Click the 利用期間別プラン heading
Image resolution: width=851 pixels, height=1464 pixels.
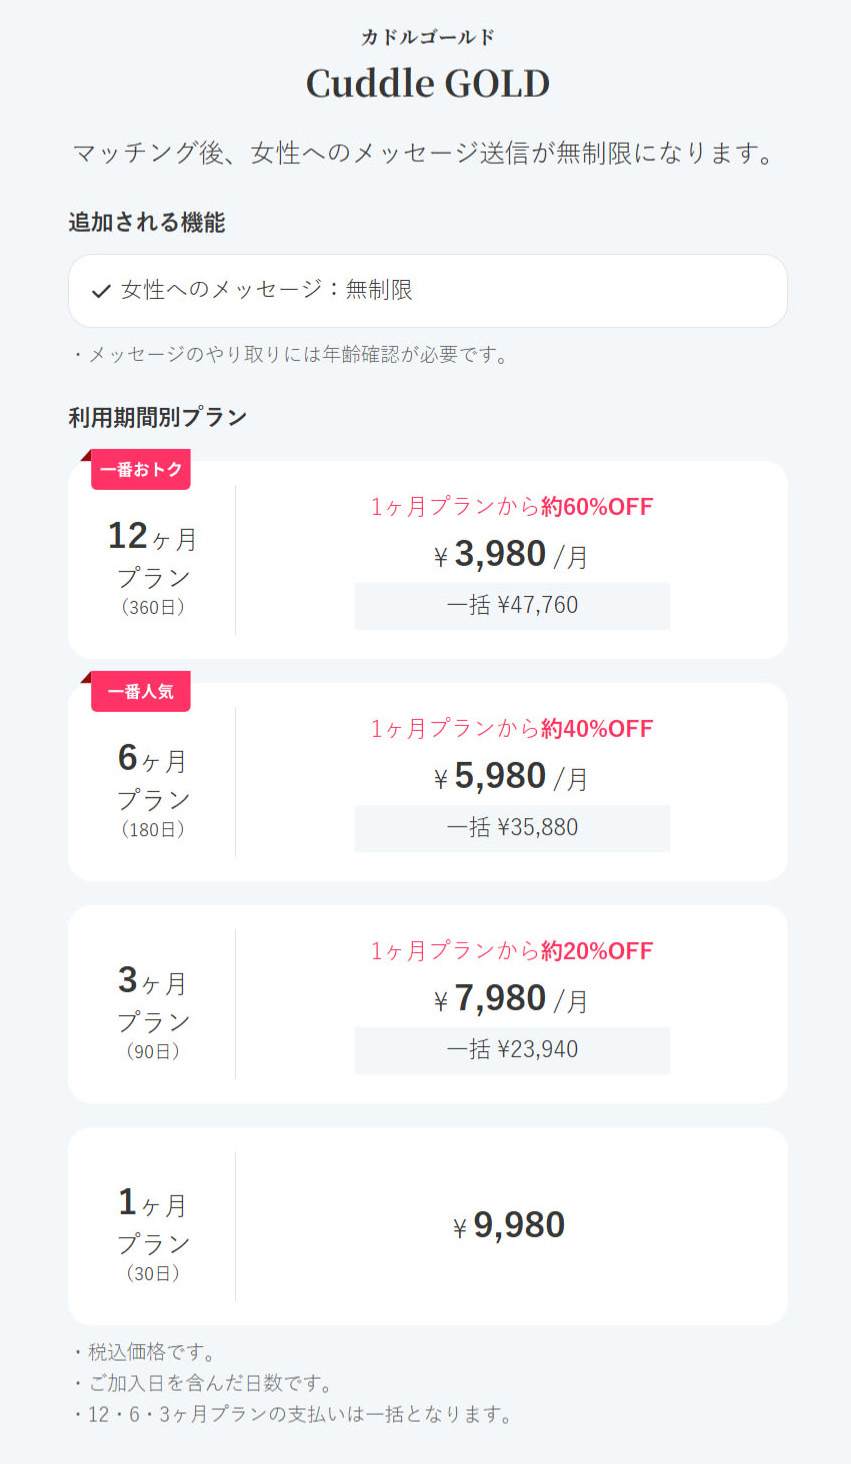point(158,417)
